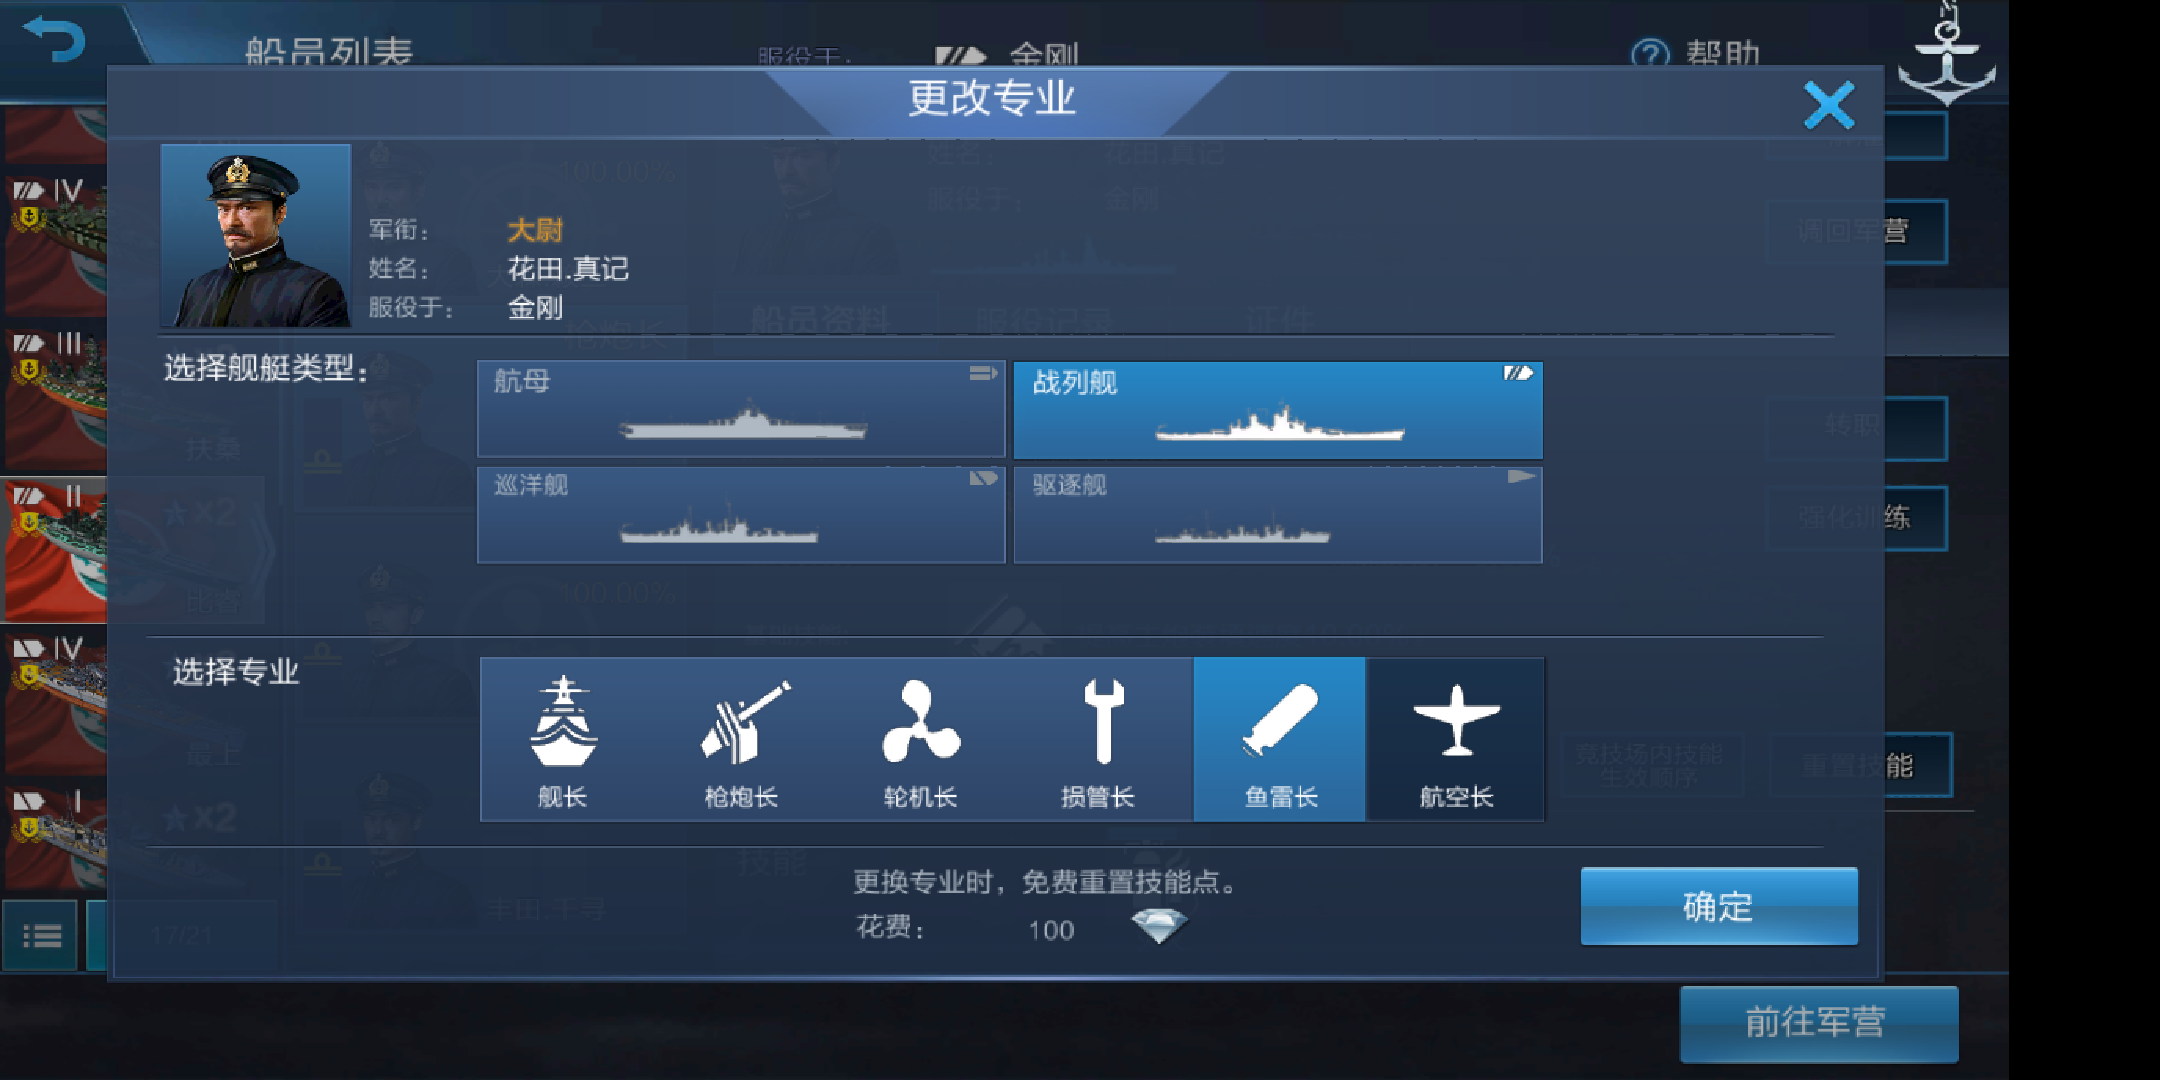Screen dimensions: 2160x1080
Task: Select 驱逐舰 destroyer ship type
Action: (x=1278, y=515)
